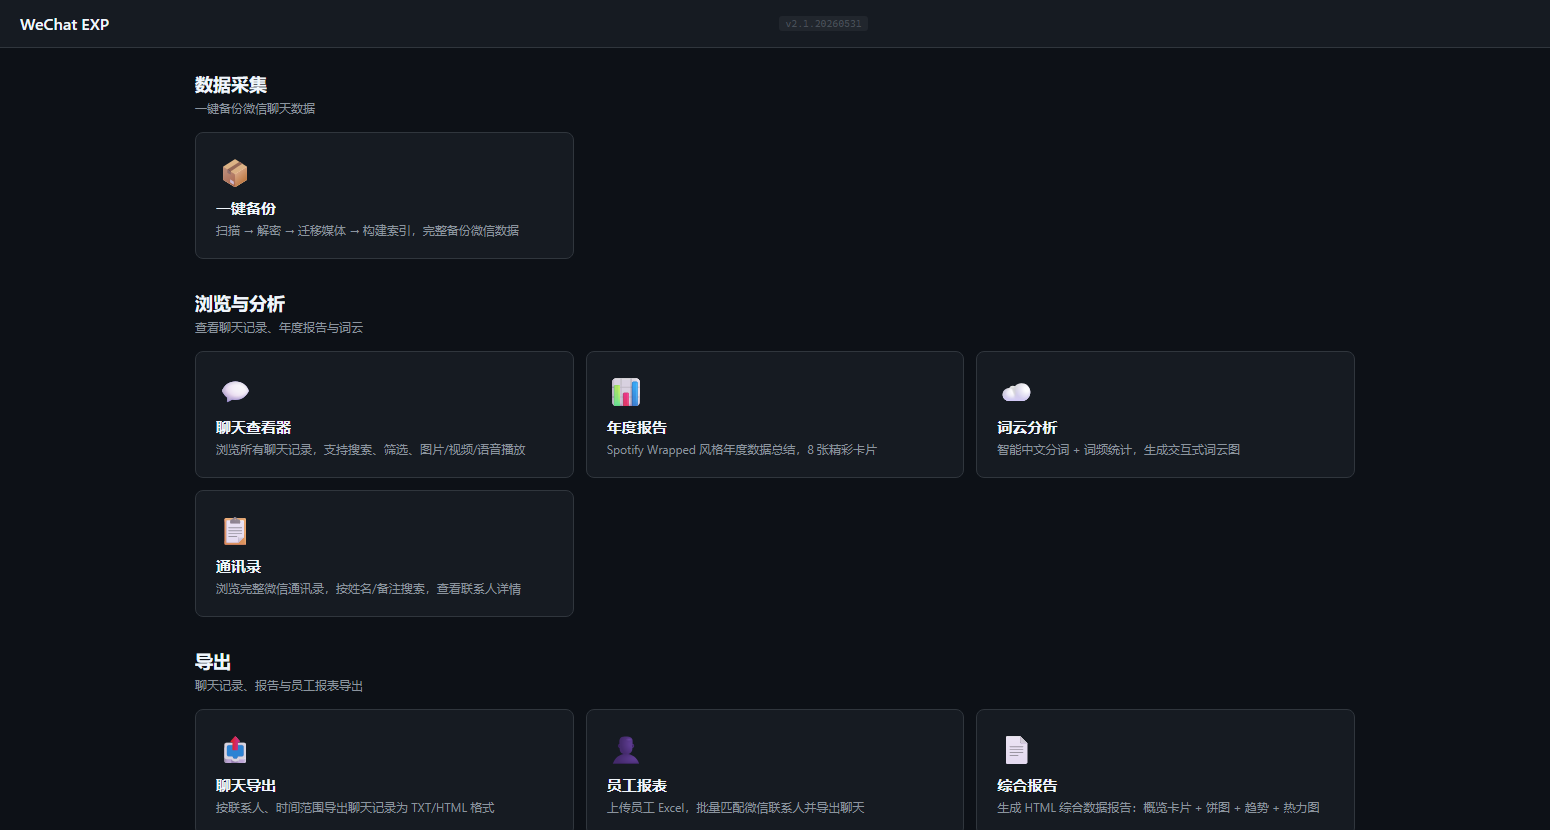Open the 一键备份 card title
This screenshot has height=830, width=1550.
246,209
